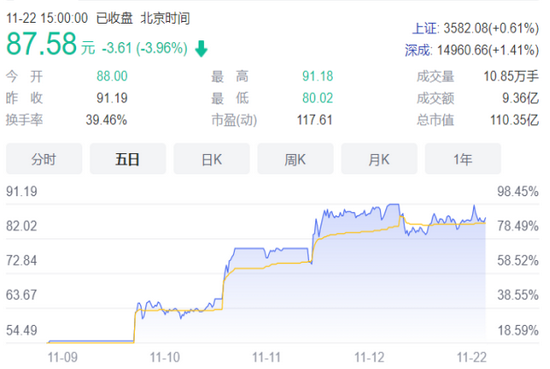Click the 市盈(动) label
Image resolution: width=550 pixels, height=369 pixels.
(x=234, y=120)
